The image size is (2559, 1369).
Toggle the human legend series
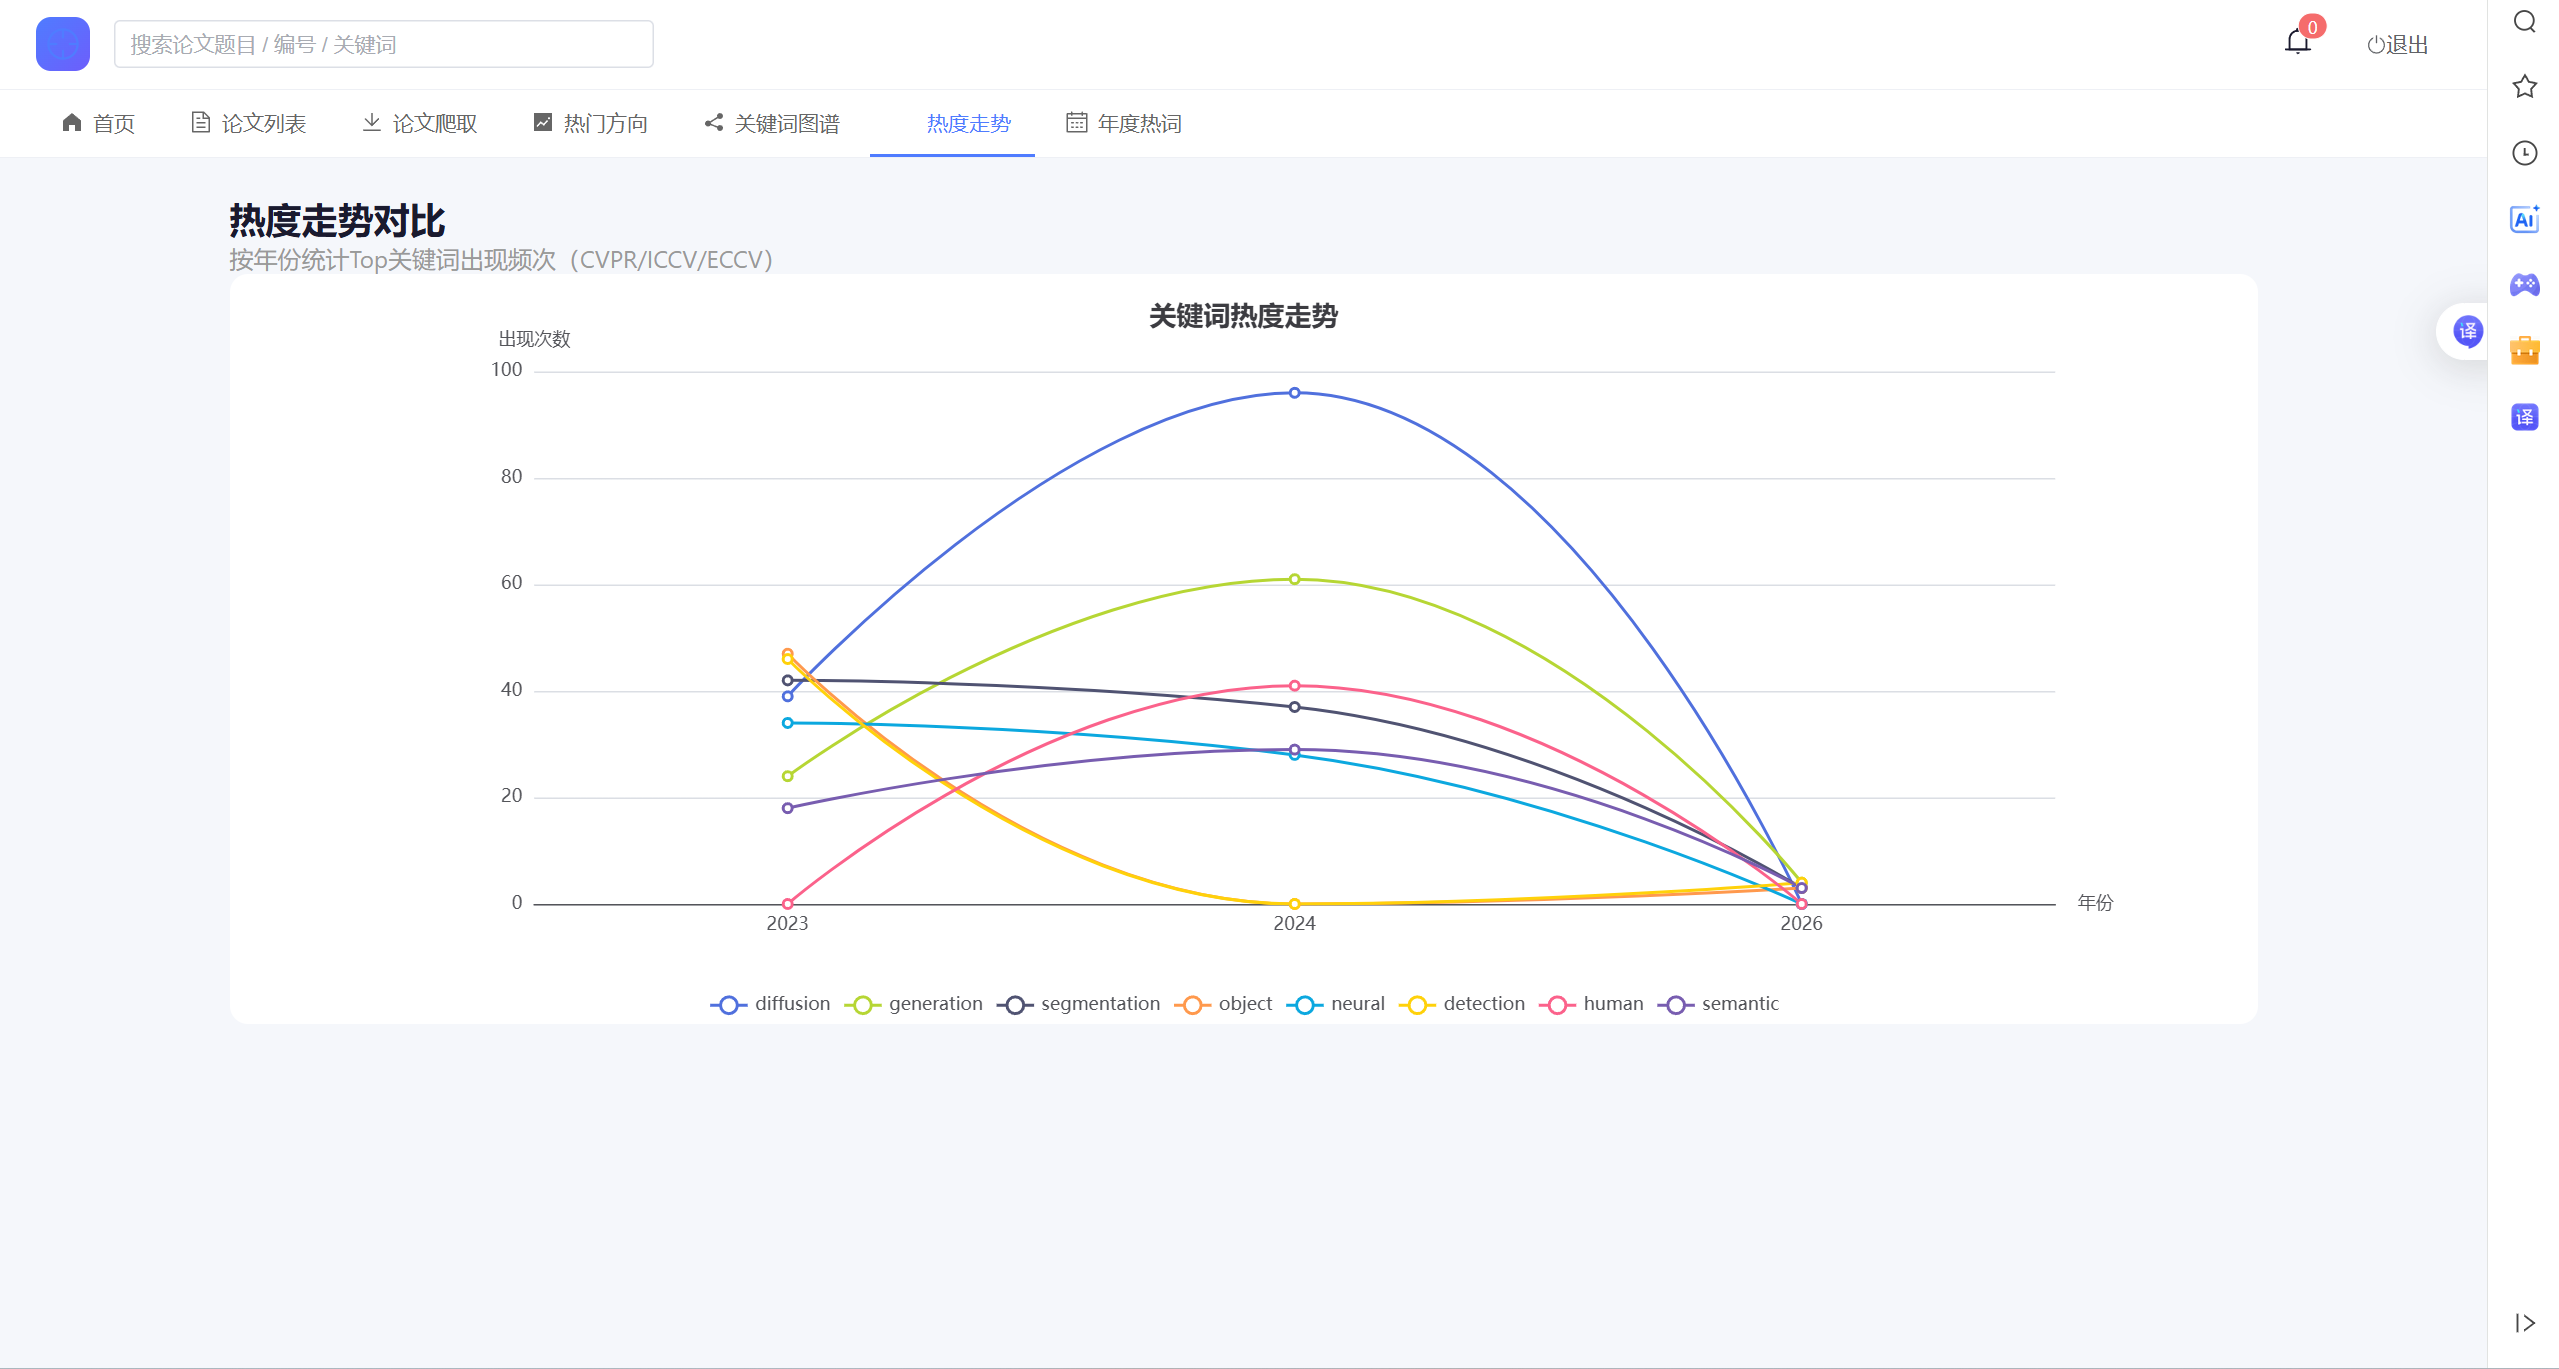(x=1591, y=1004)
